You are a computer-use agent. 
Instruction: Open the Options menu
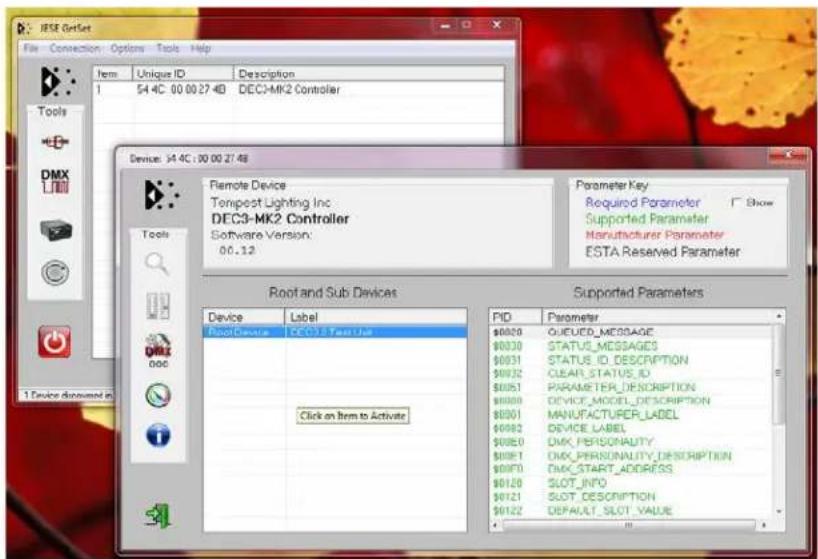tap(127, 48)
